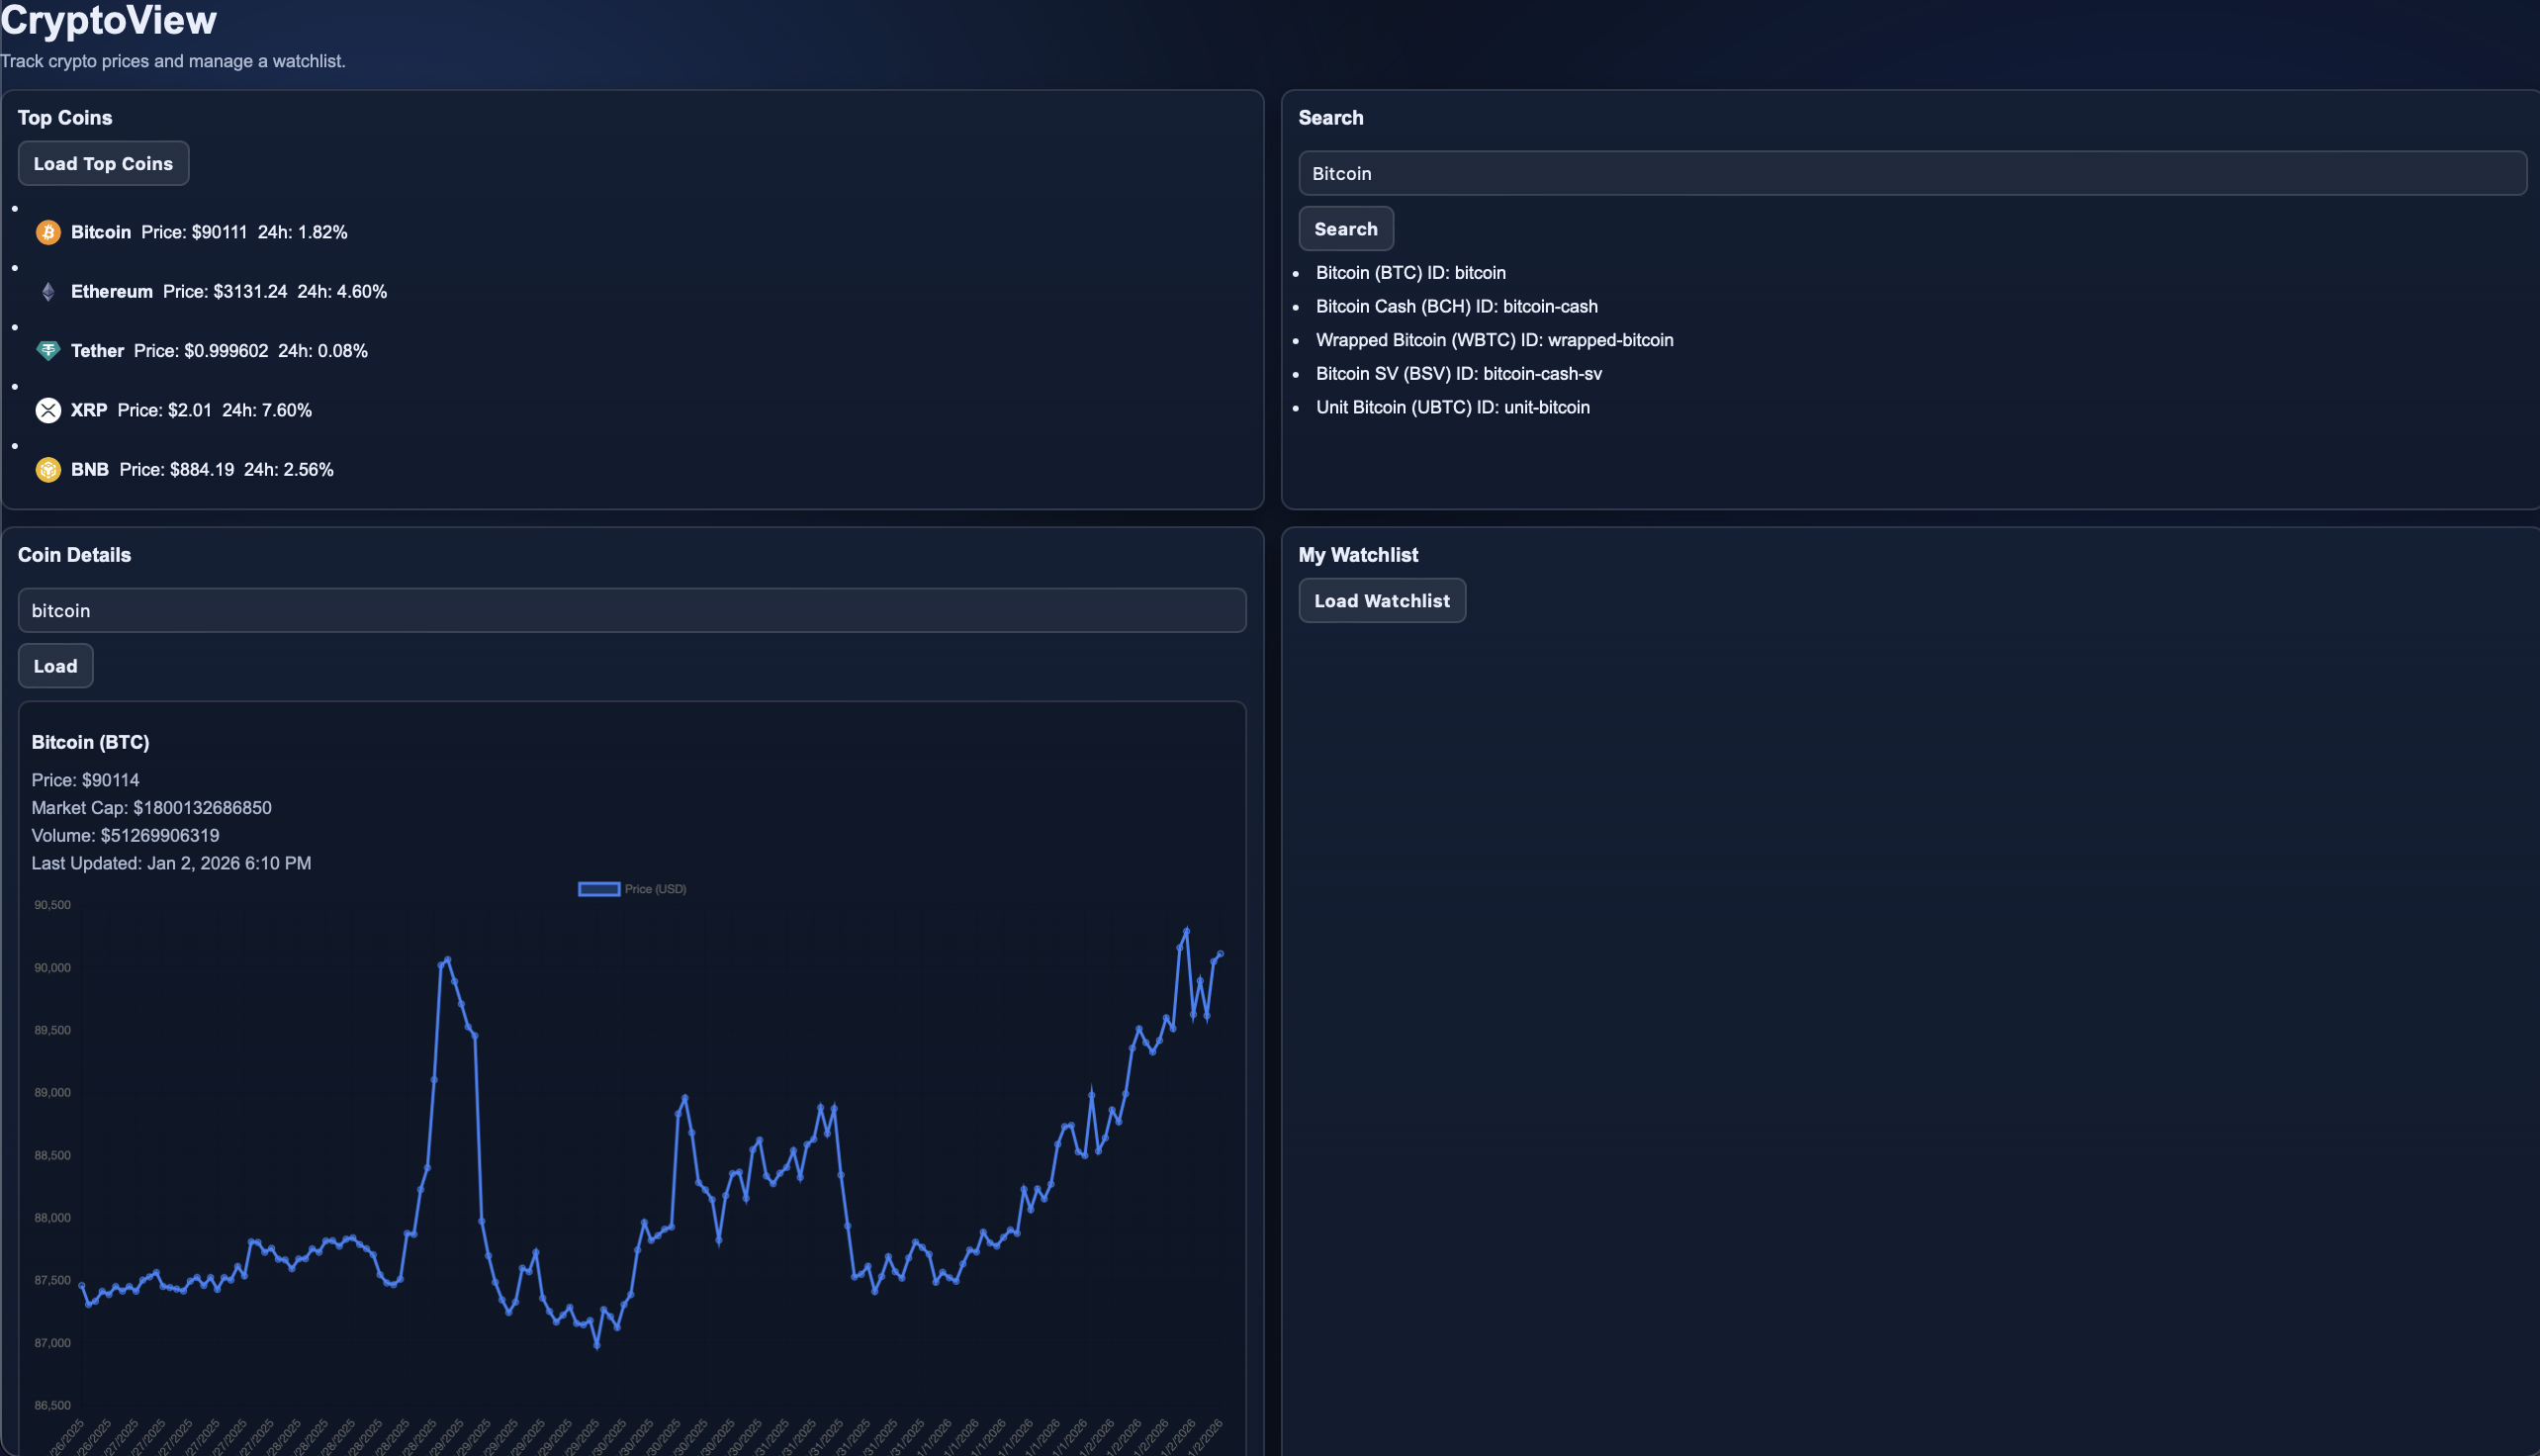The height and width of the screenshot is (1456, 2540).
Task: Click the Load button under Coin Details
Action: point(55,666)
